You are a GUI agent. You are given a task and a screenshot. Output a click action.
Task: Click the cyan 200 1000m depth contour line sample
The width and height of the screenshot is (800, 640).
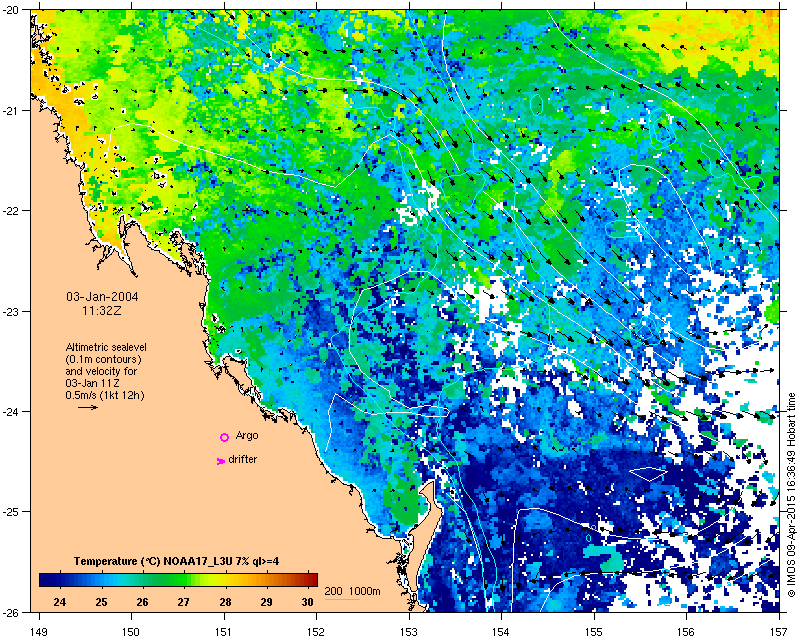point(342,599)
